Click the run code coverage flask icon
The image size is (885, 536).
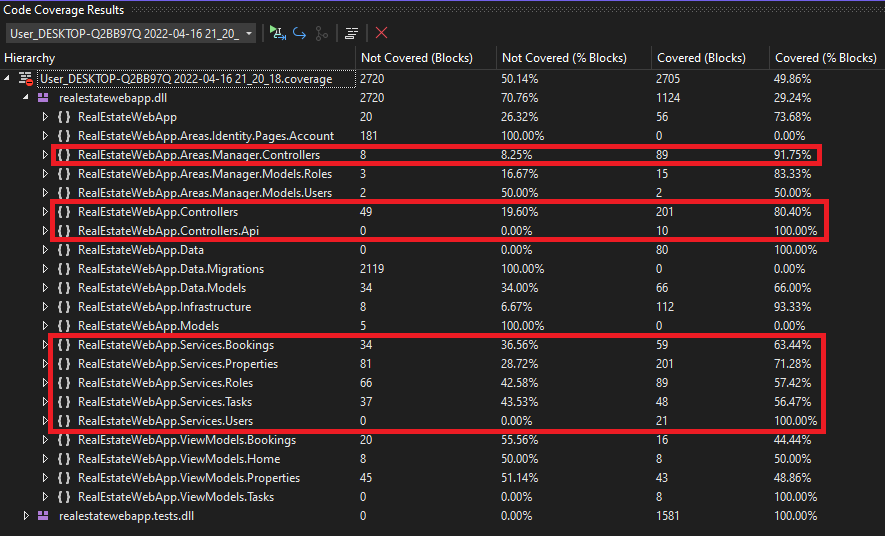click(x=277, y=33)
